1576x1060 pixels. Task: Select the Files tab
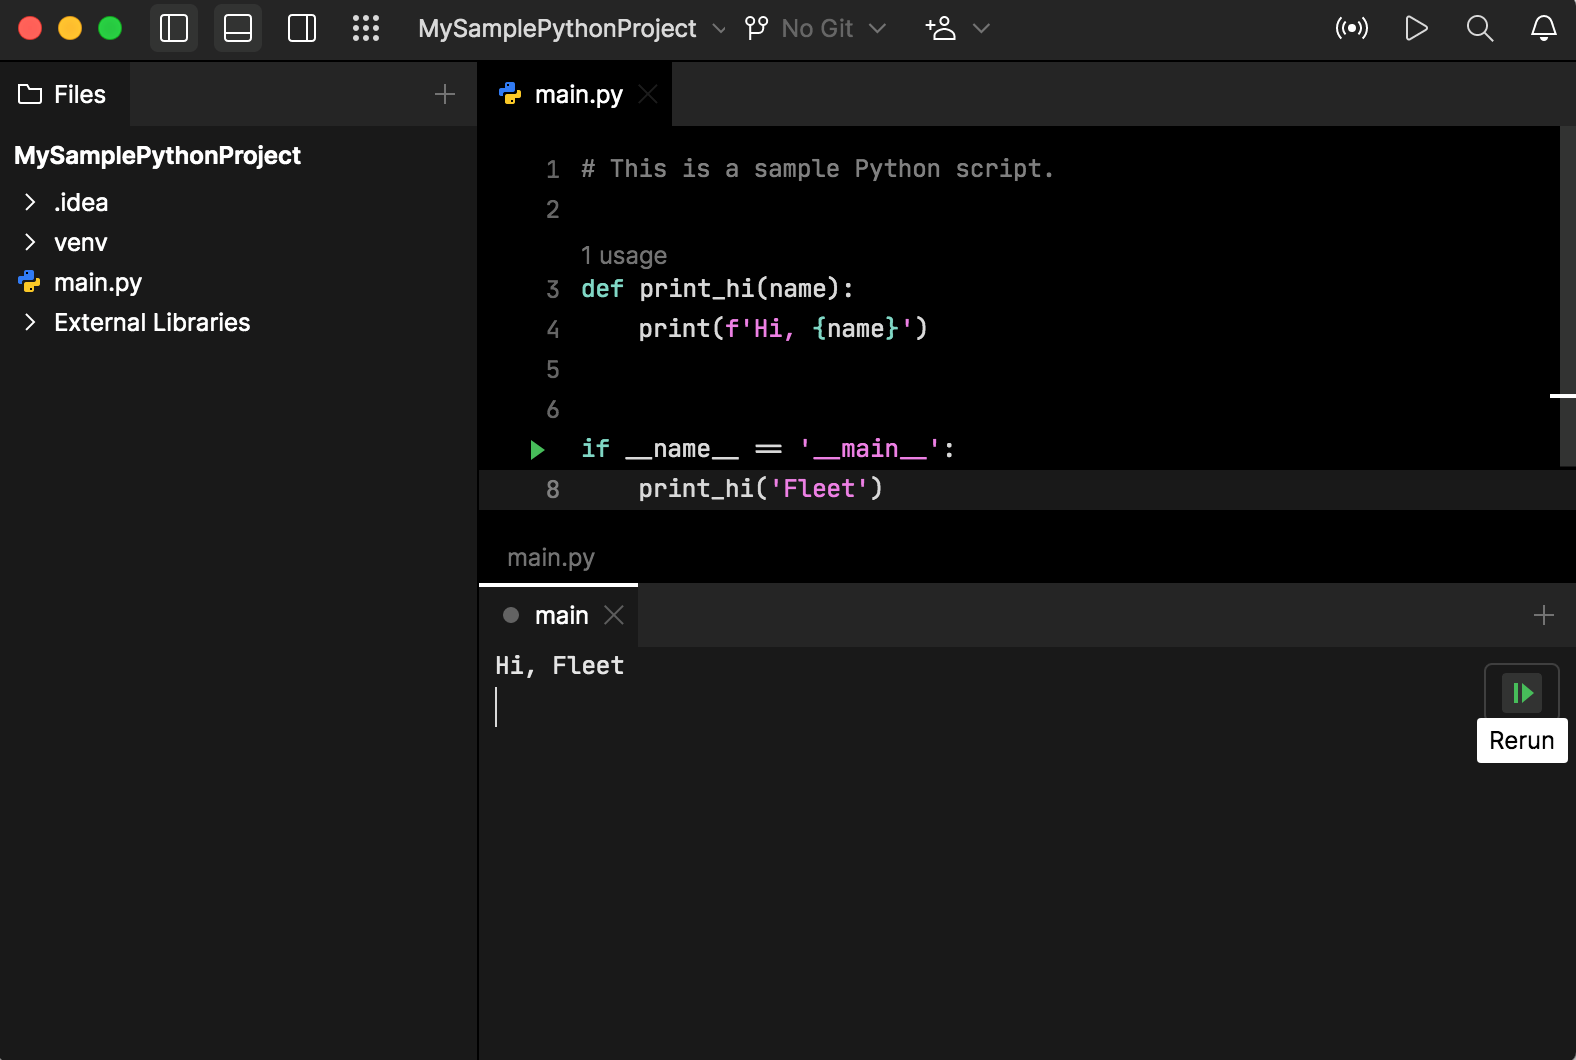point(64,94)
